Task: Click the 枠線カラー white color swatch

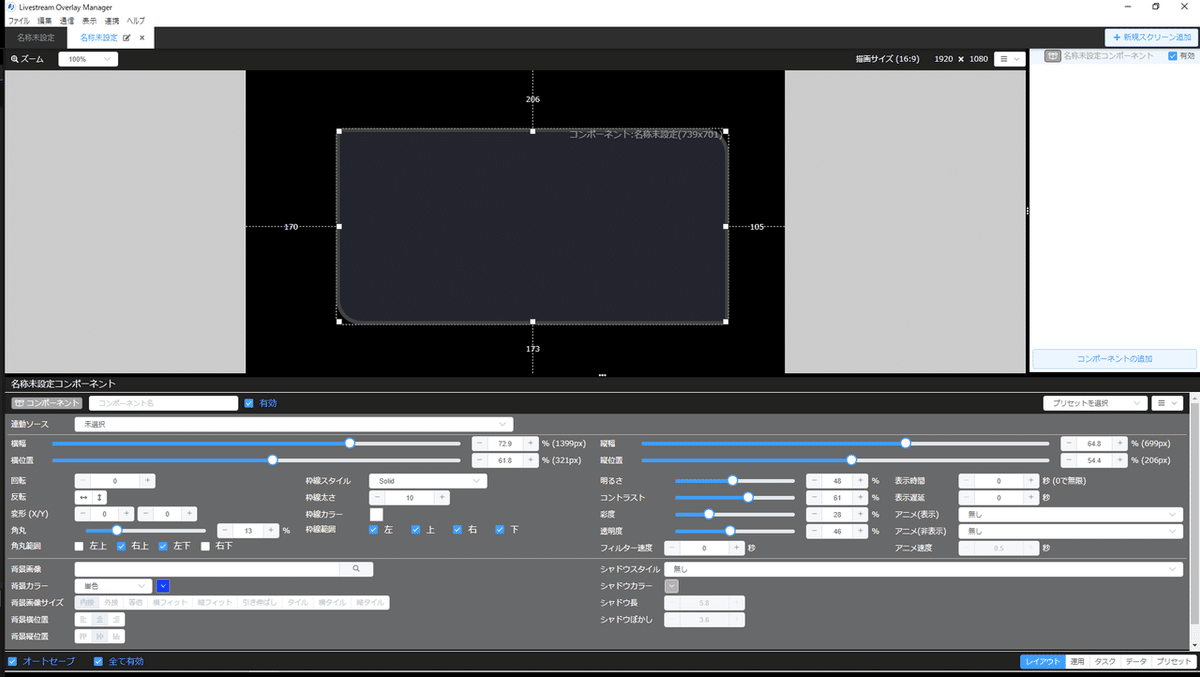Action: coord(377,514)
